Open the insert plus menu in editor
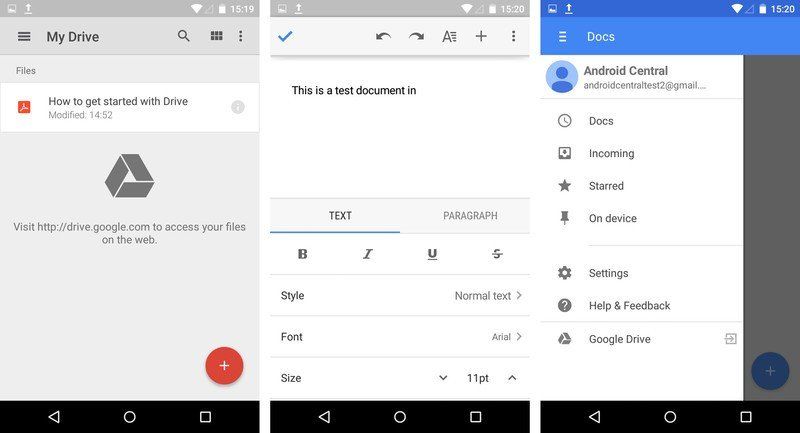This screenshot has width=800, height=433. [x=481, y=36]
